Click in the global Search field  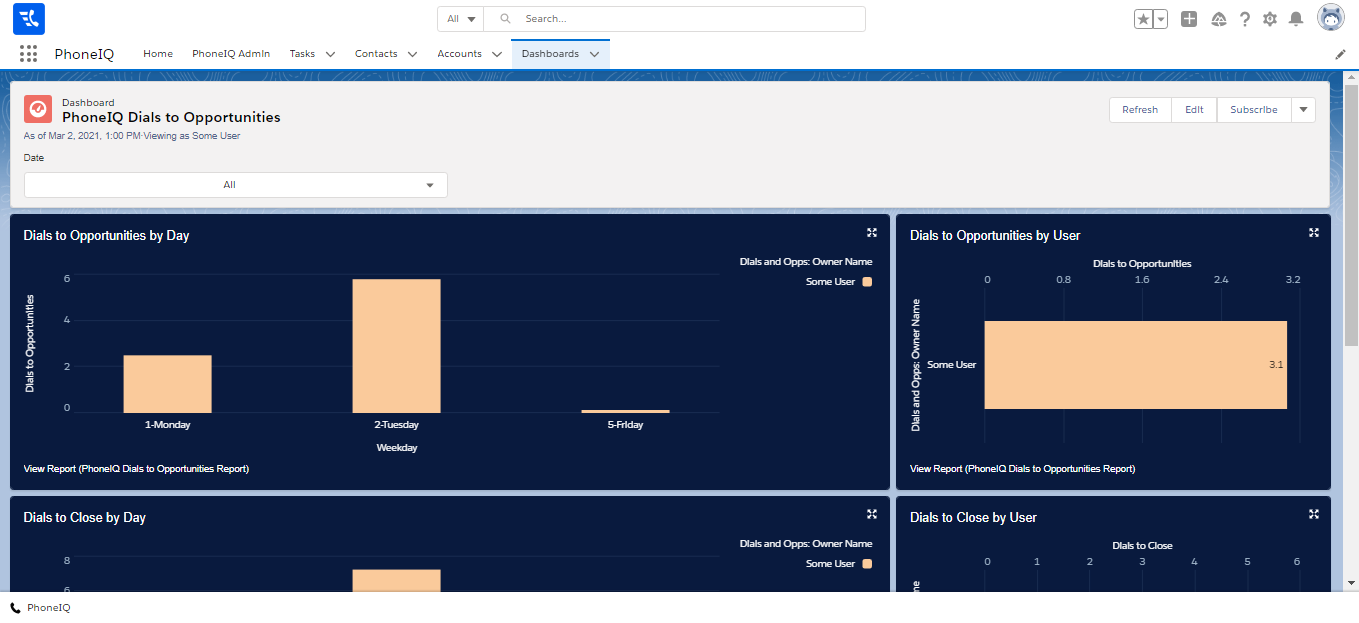690,19
